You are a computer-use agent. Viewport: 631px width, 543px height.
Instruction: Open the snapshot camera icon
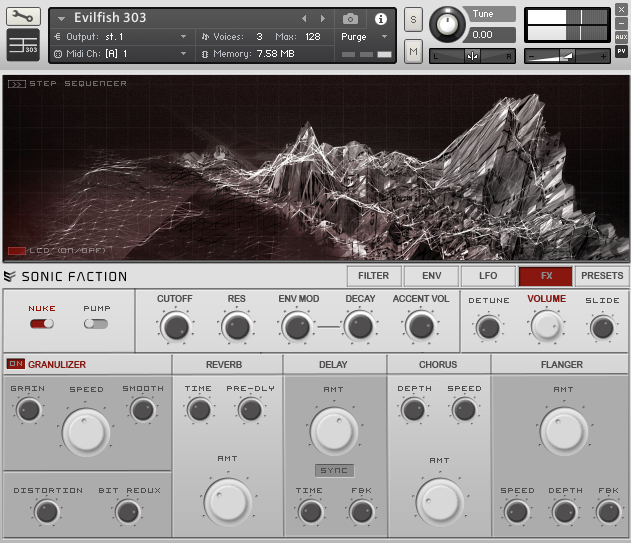pos(350,19)
